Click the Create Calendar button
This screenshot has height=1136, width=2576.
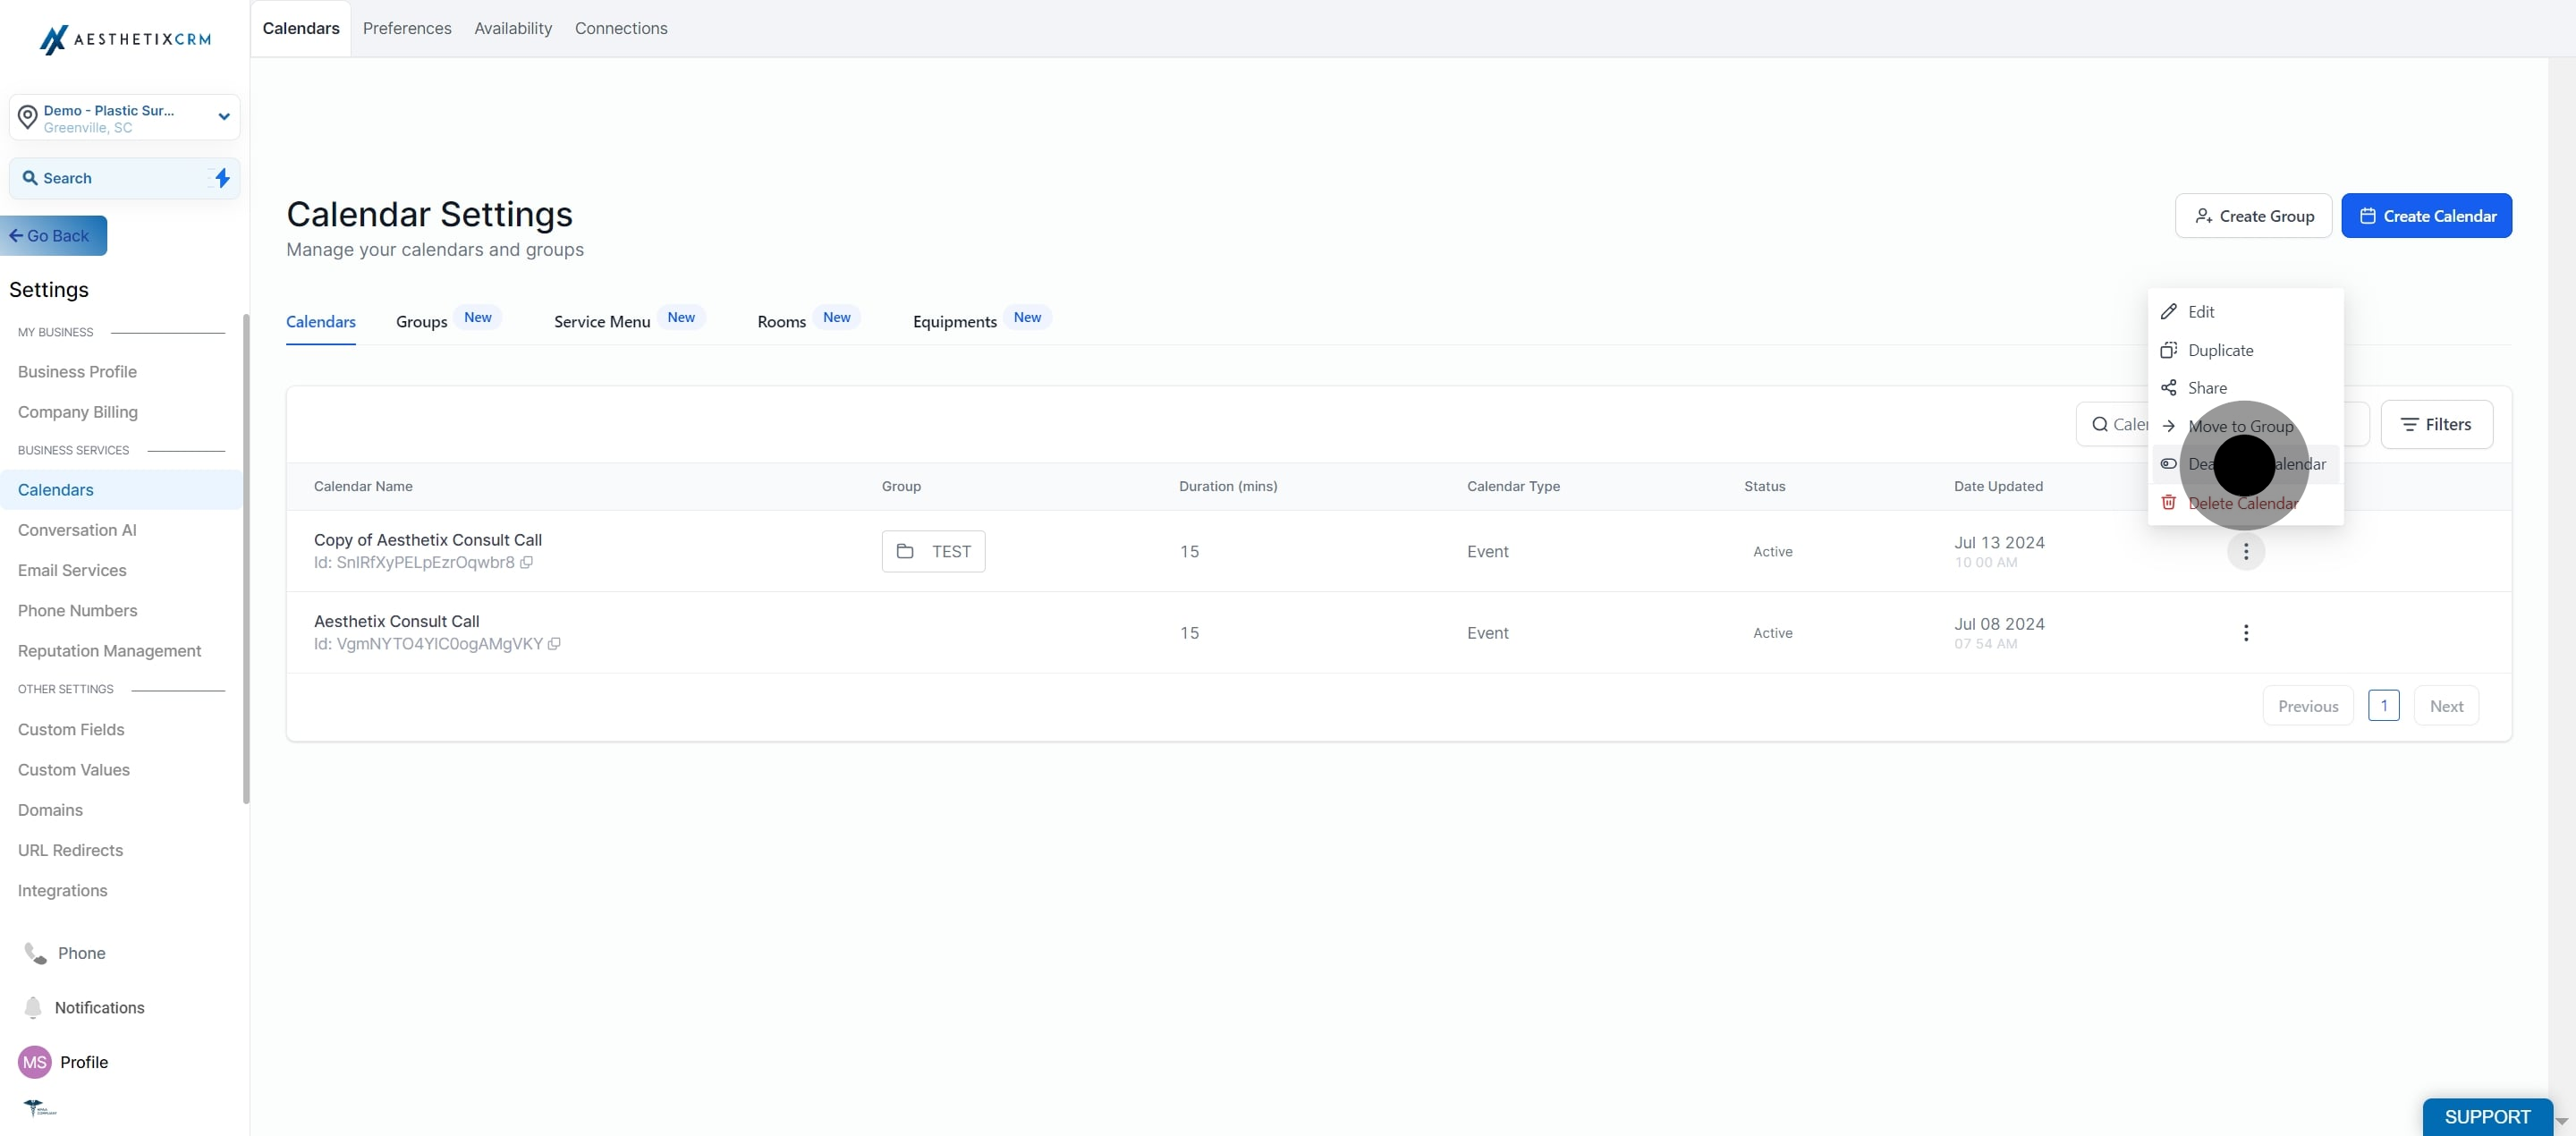[2426, 216]
